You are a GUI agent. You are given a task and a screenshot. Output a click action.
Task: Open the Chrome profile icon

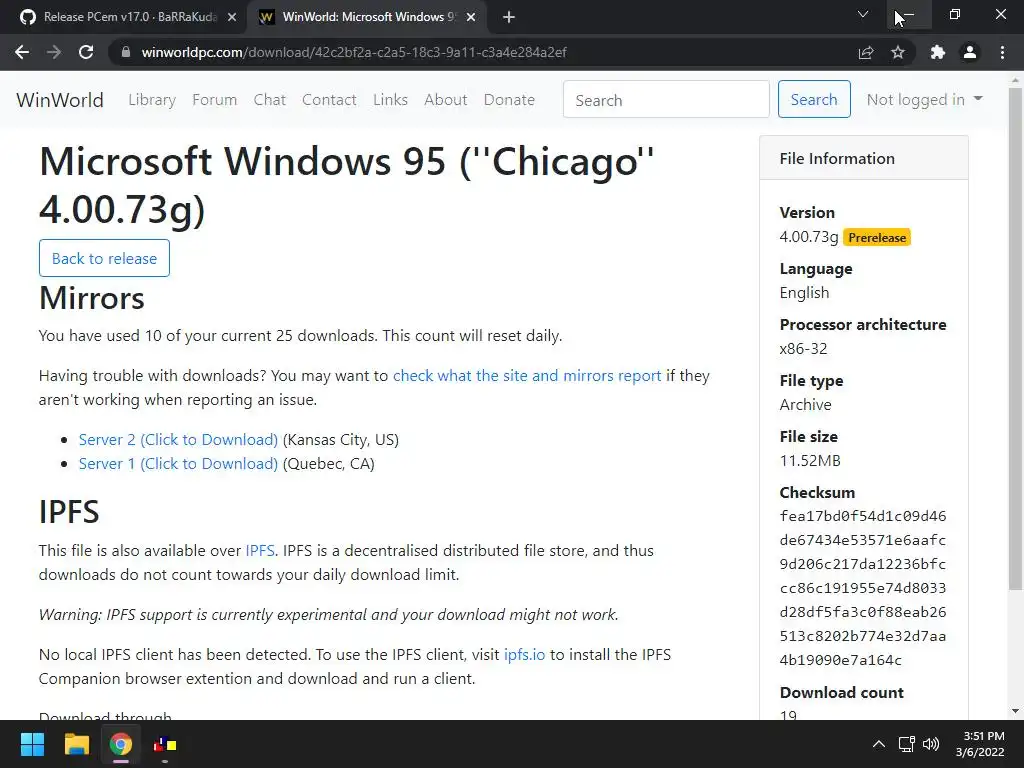tap(970, 52)
